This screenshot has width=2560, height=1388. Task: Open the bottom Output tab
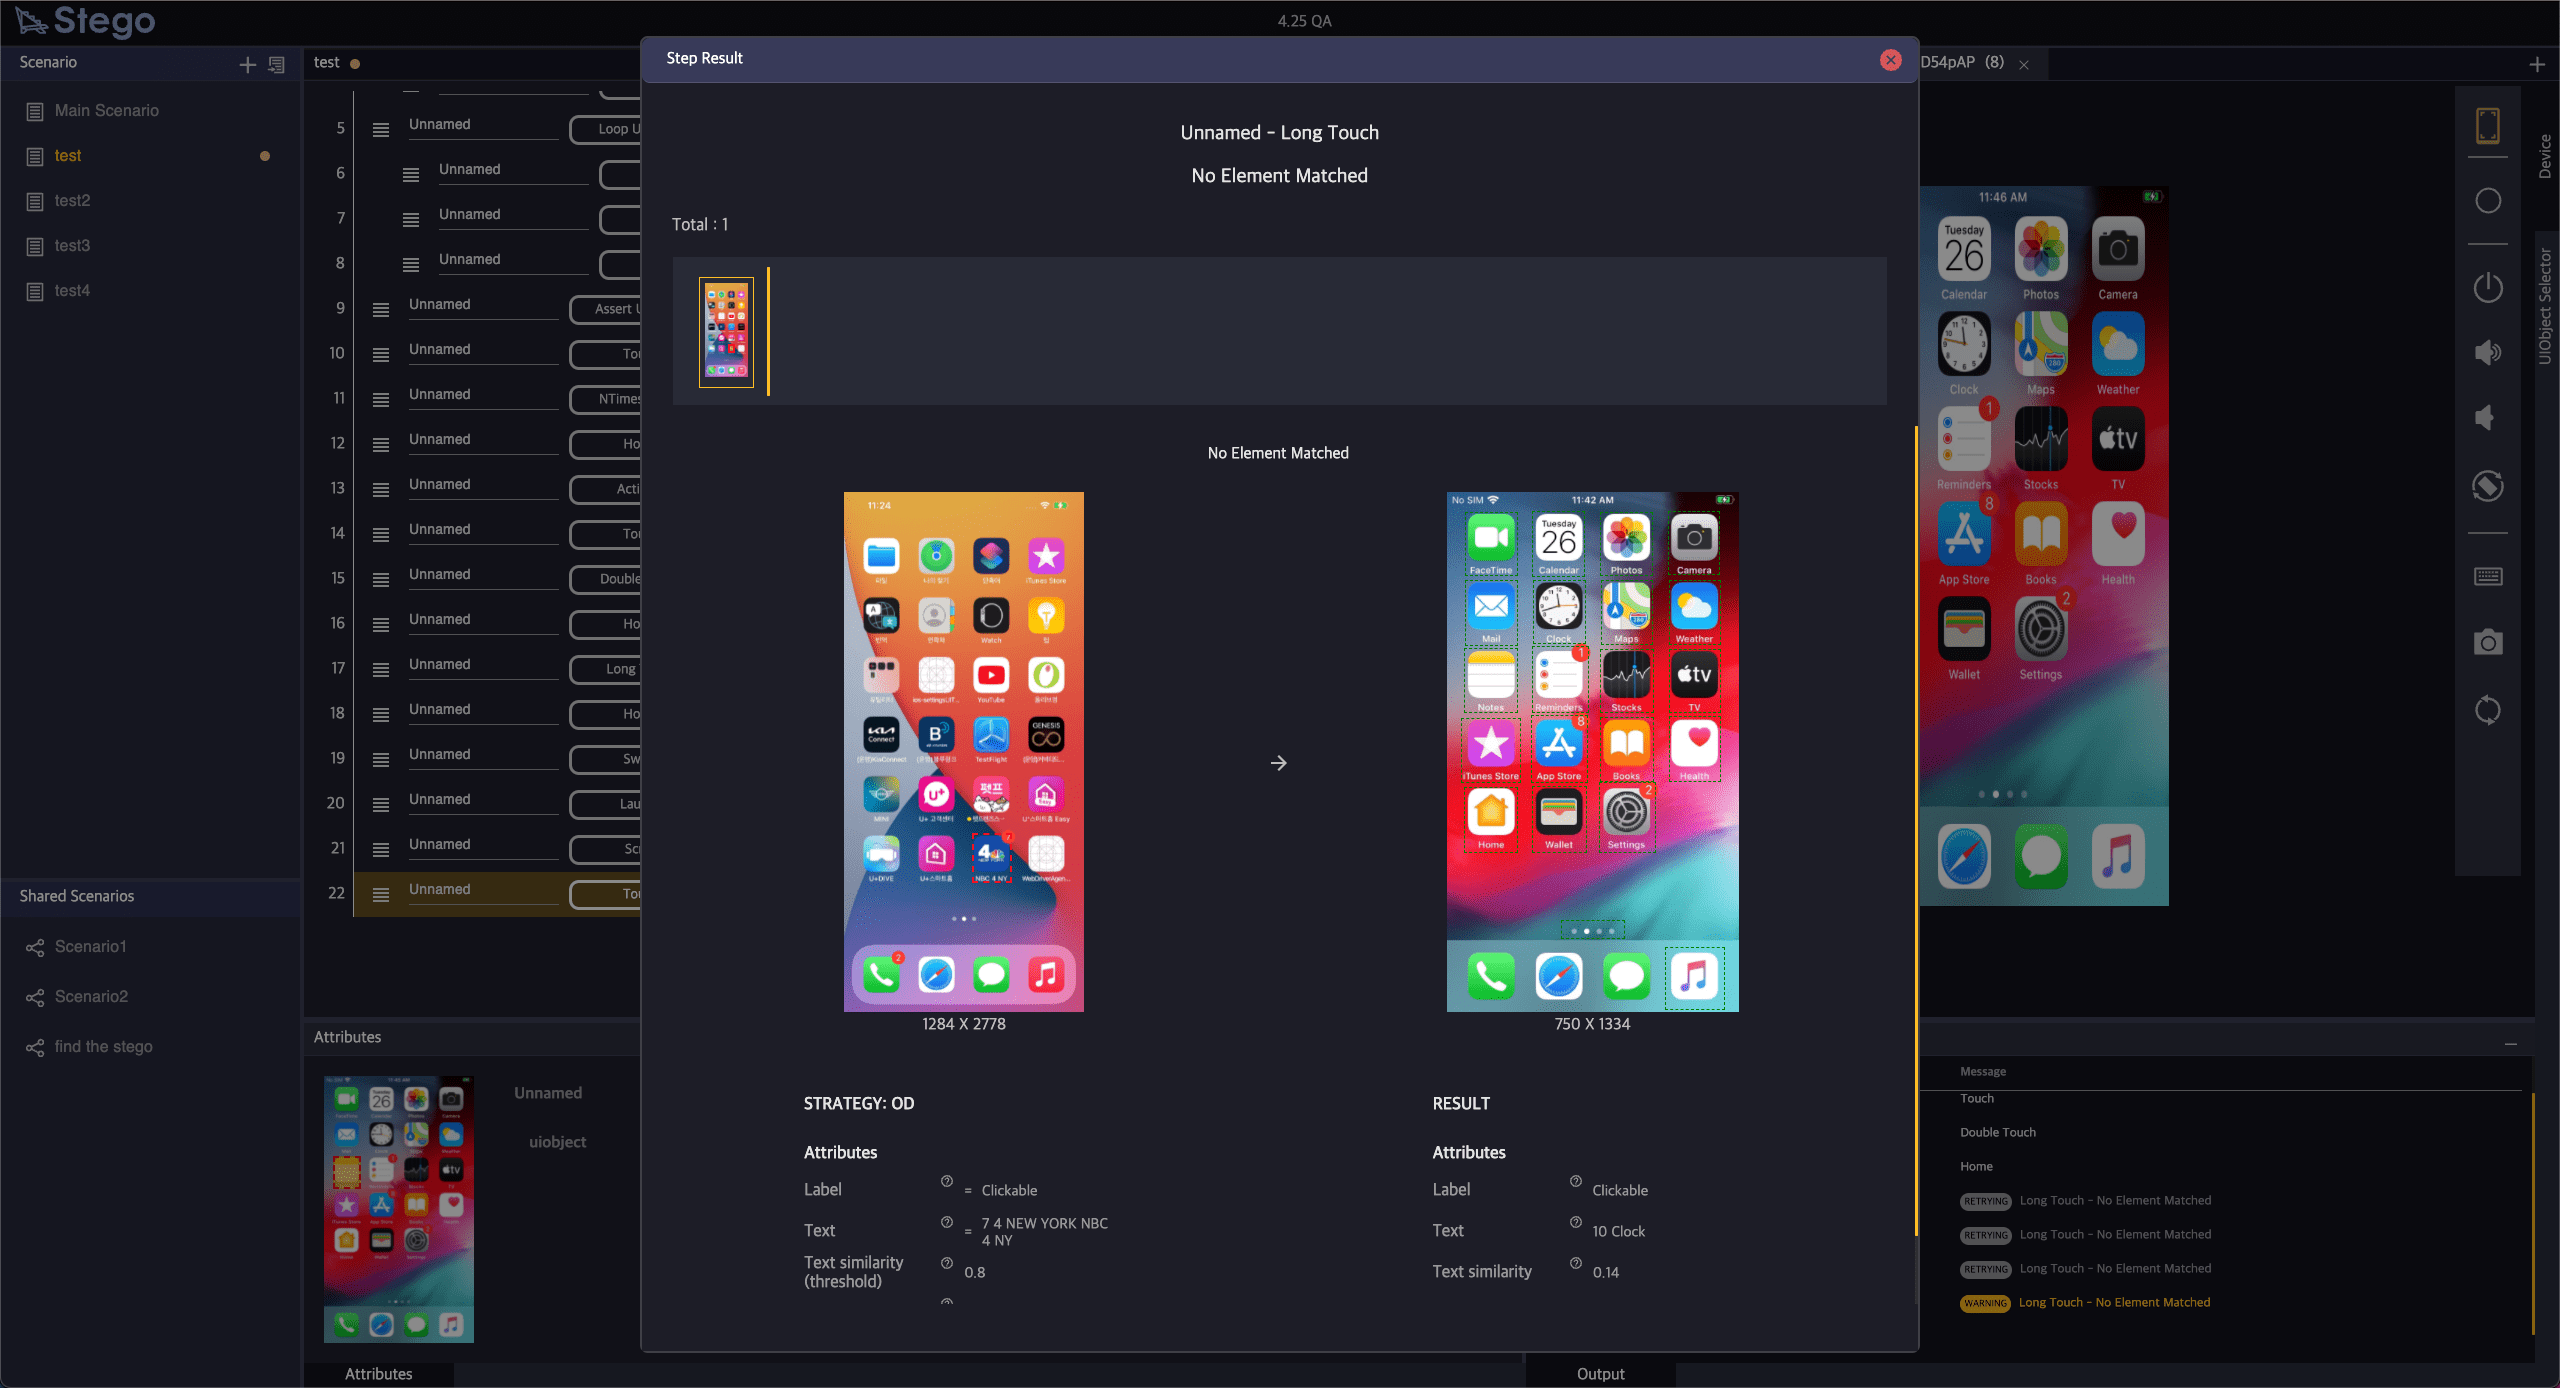coord(1600,1374)
